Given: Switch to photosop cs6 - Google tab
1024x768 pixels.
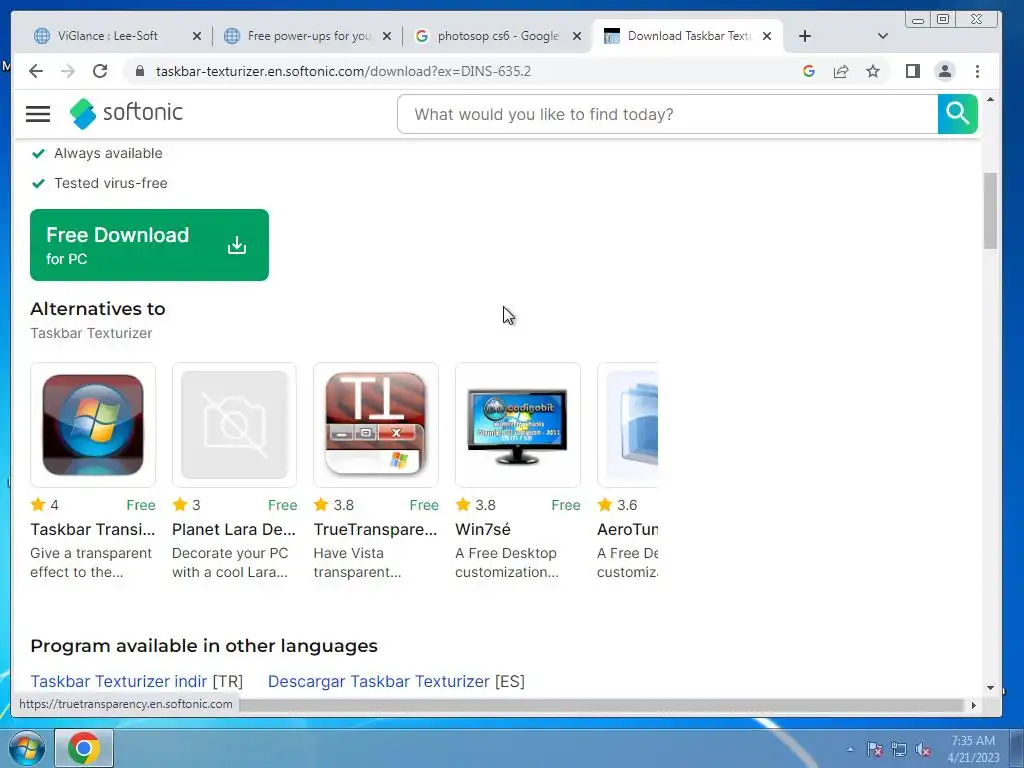Looking at the screenshot, I should 498,36.
